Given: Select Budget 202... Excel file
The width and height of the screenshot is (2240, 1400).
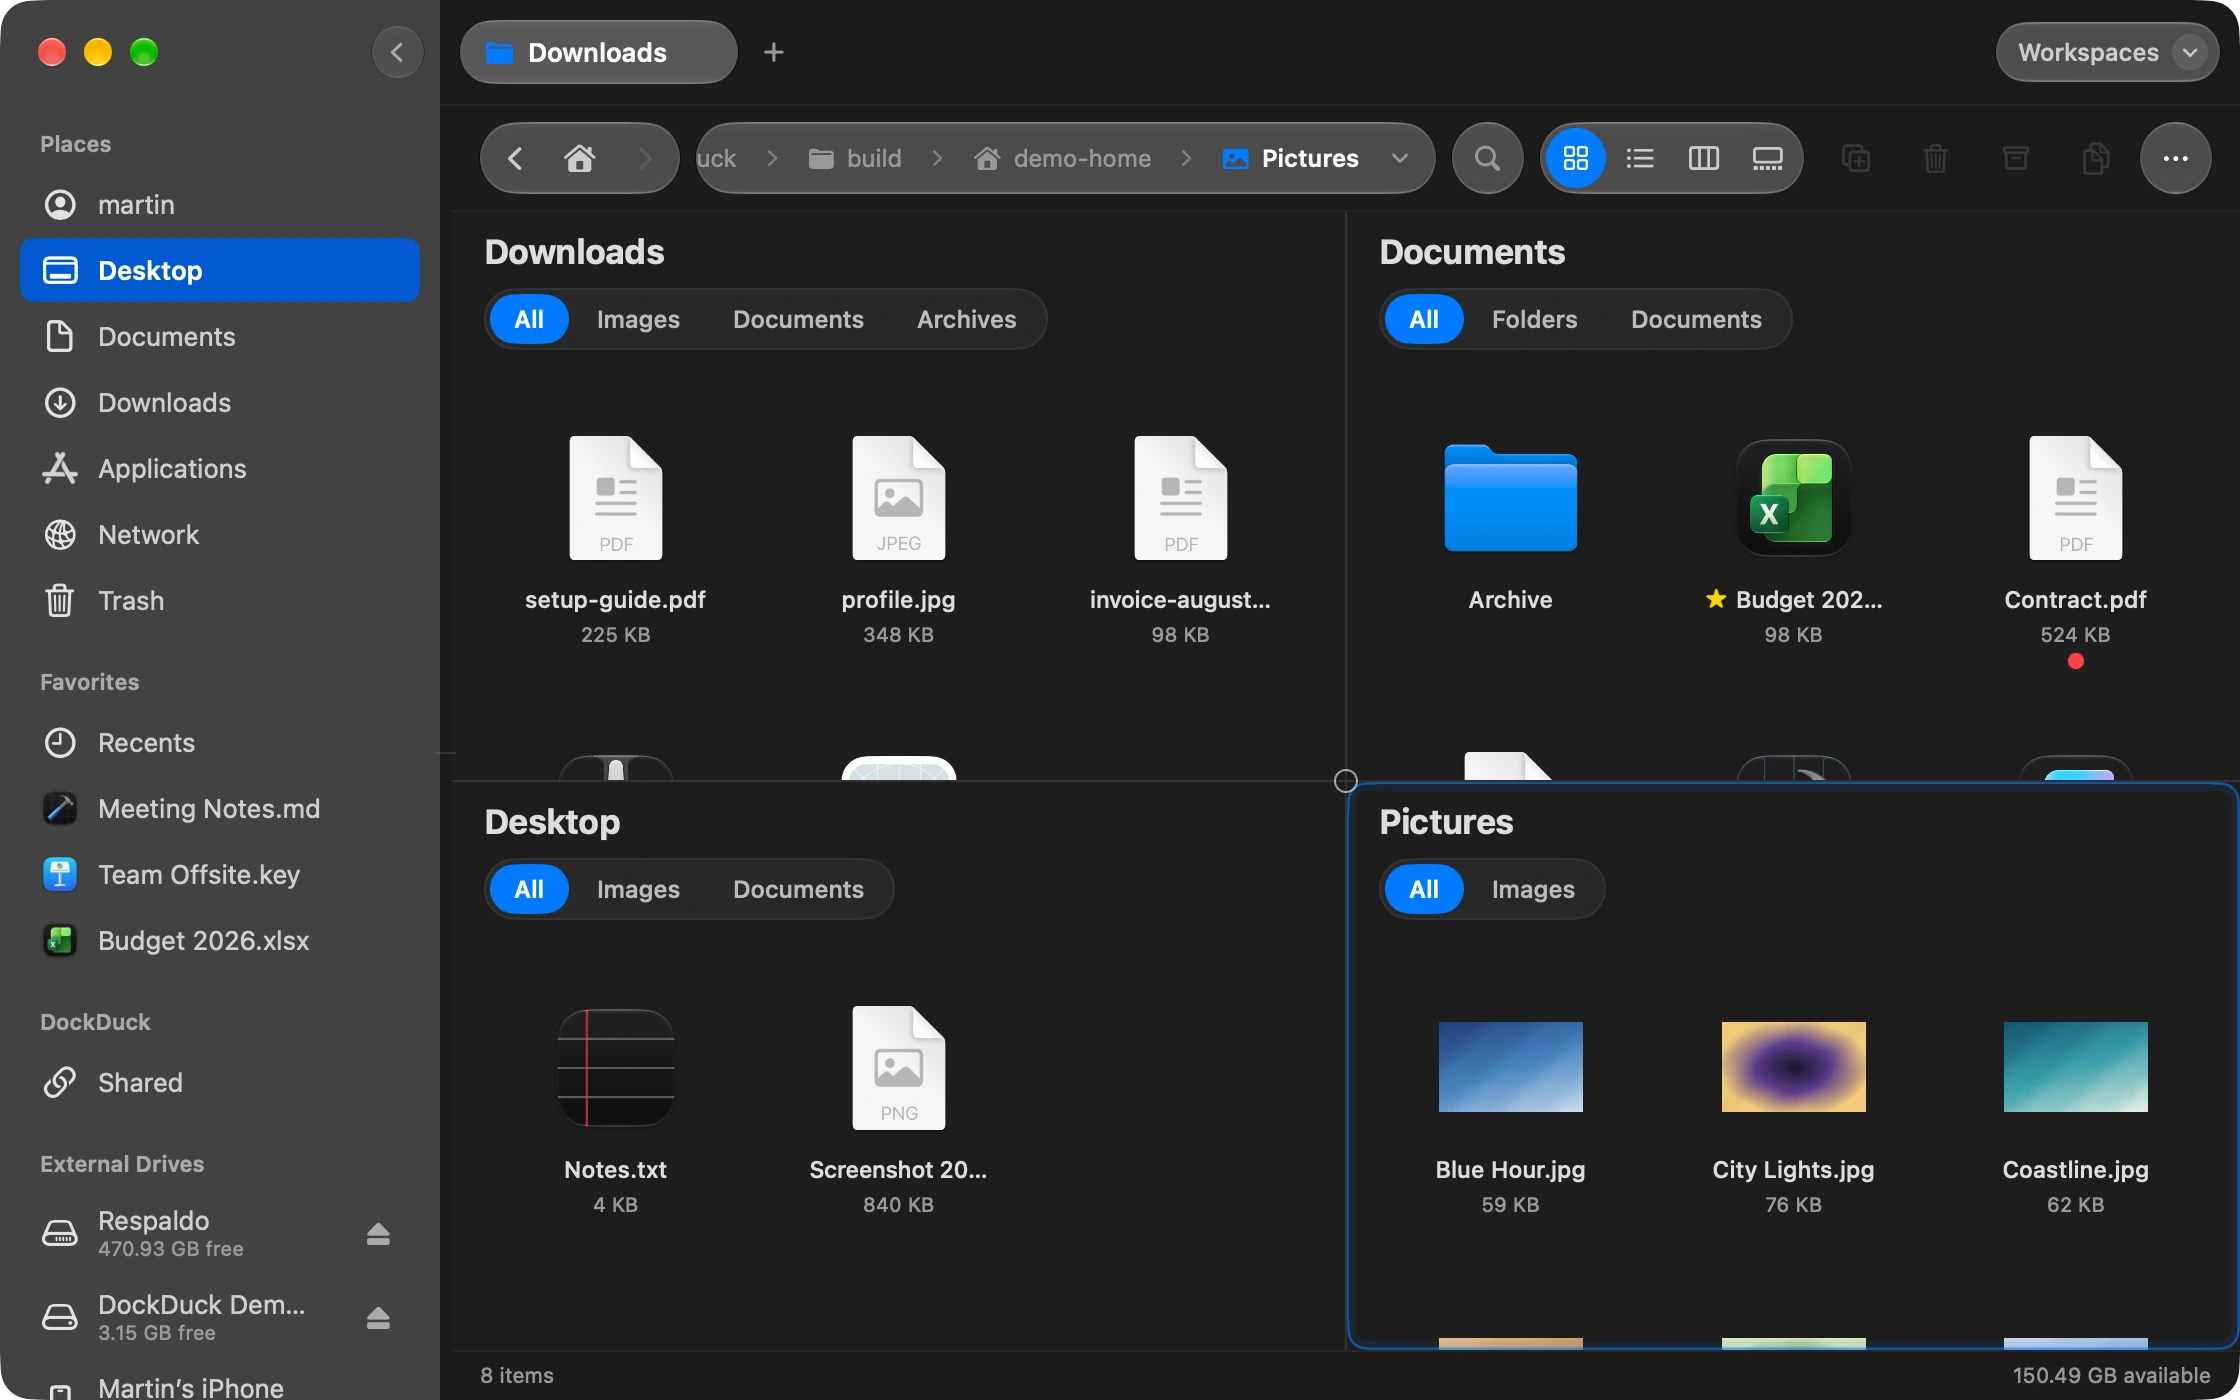Looking at the screenshot, I should click(1793, 498).
